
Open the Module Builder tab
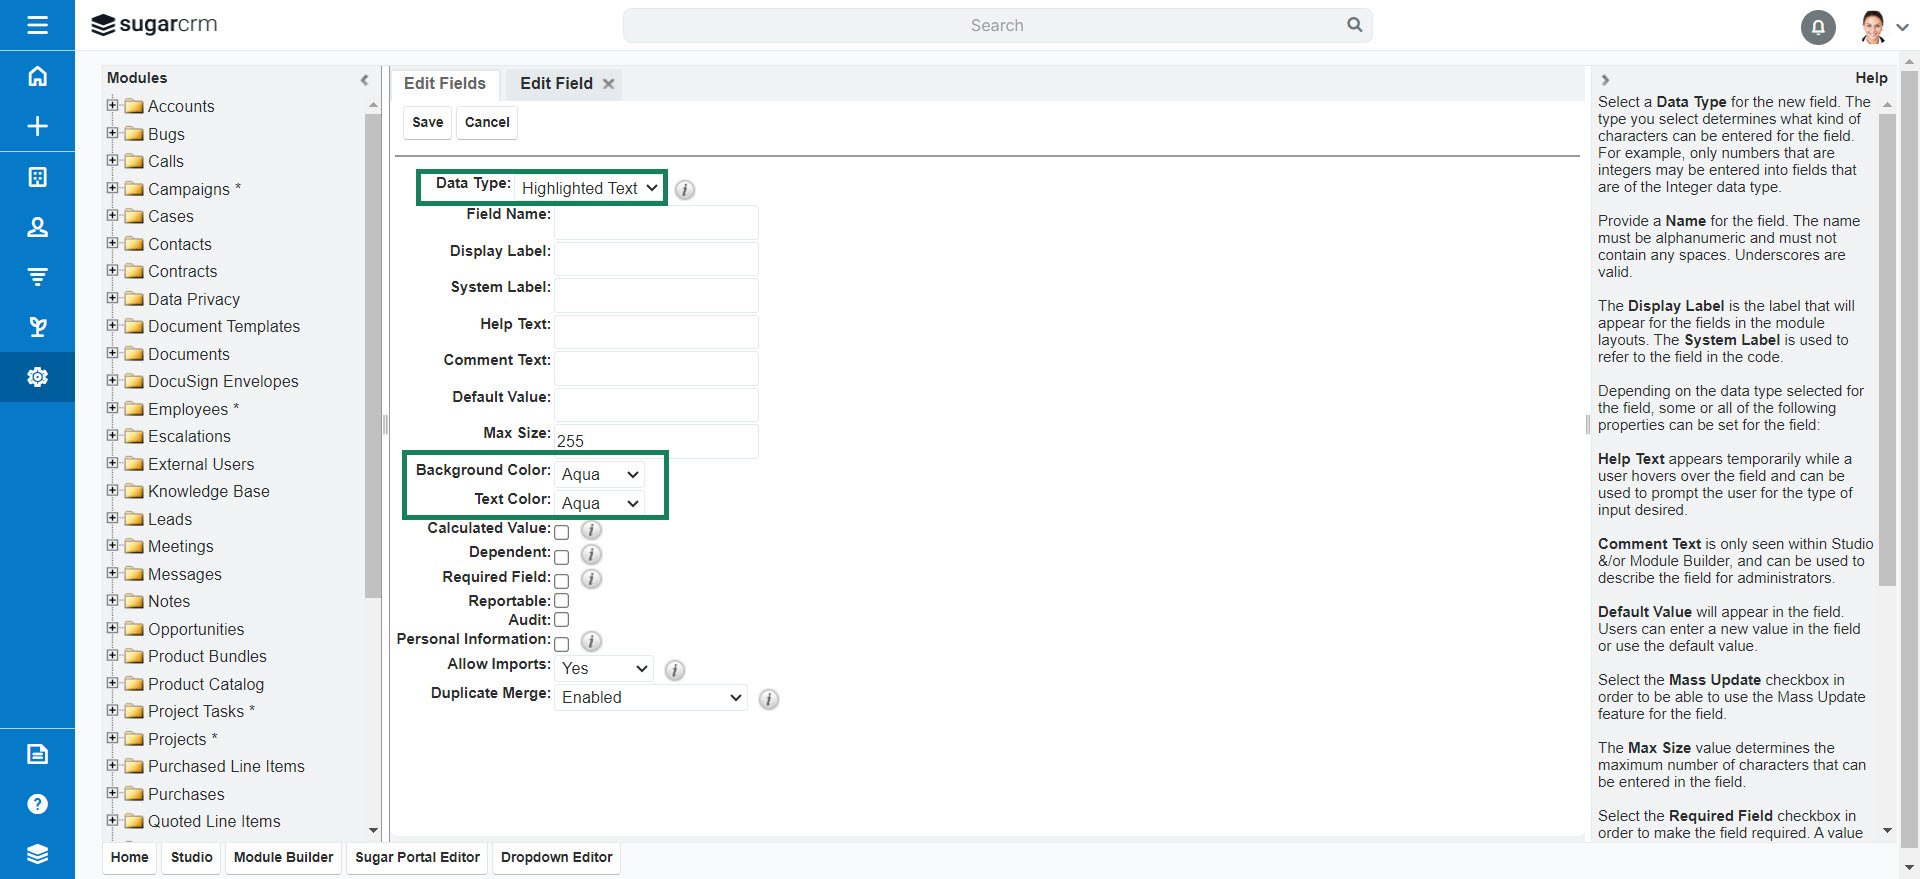[x=284, y=858]
